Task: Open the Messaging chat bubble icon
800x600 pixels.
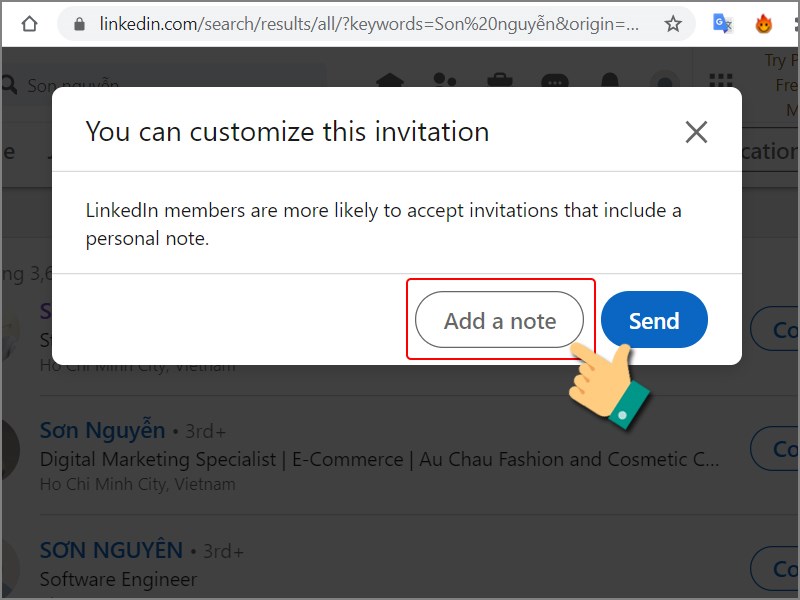Action: click(x=555, y=80)
